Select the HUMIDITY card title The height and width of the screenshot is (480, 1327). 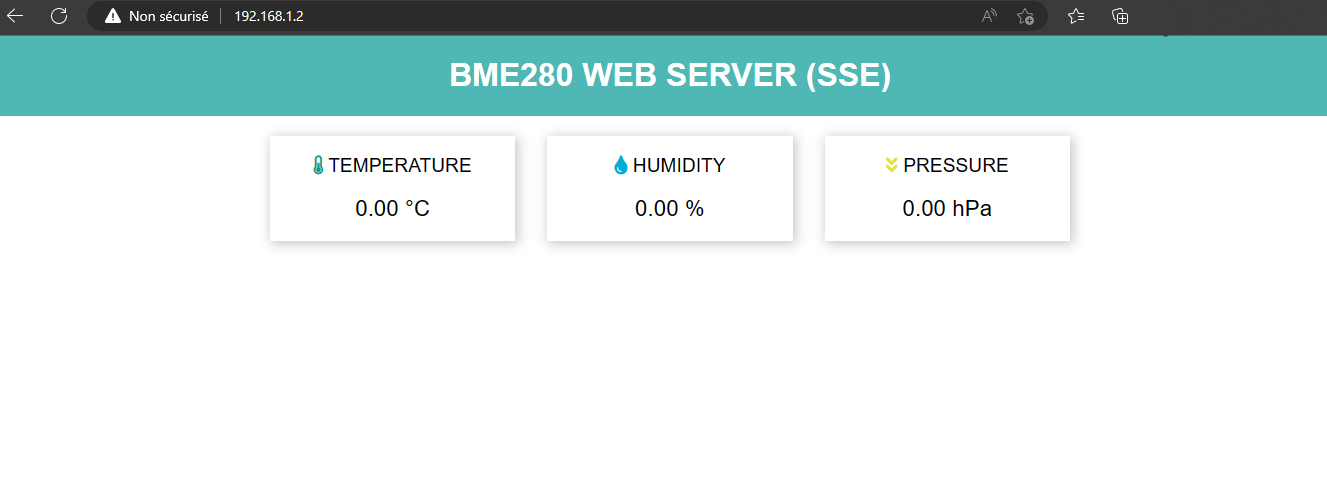pyautogui.click(x=679, y=166)
